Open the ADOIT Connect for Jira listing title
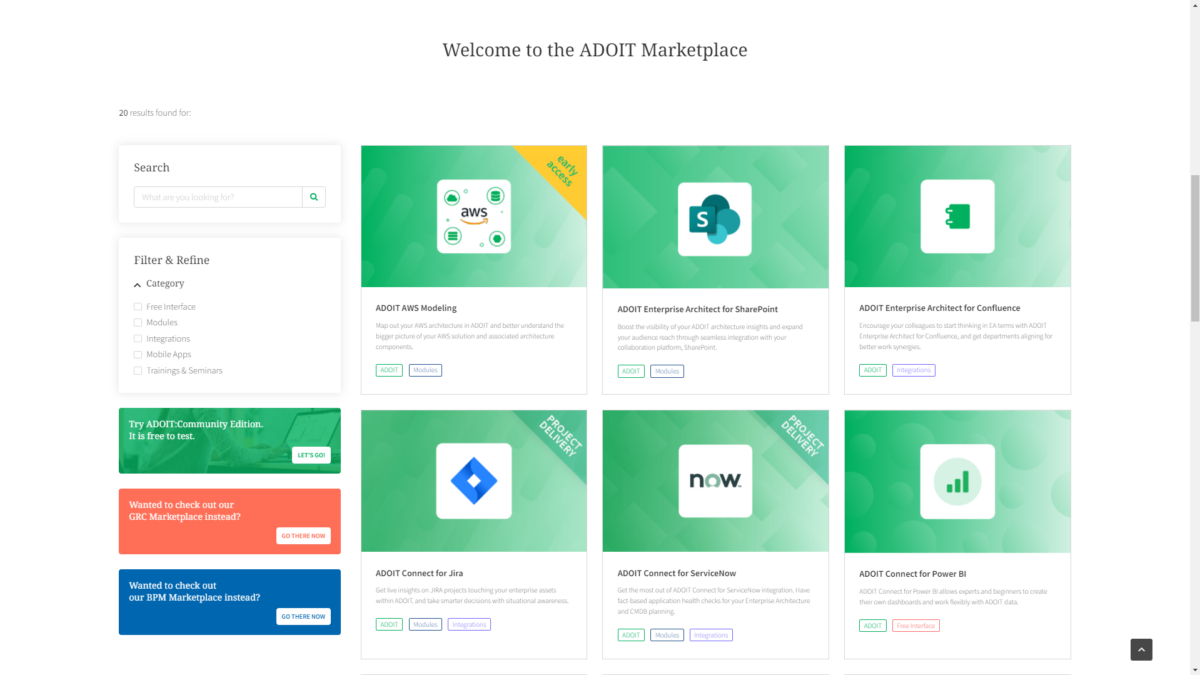Viewport: 1200px width, 675px height. tap(421, 572)
